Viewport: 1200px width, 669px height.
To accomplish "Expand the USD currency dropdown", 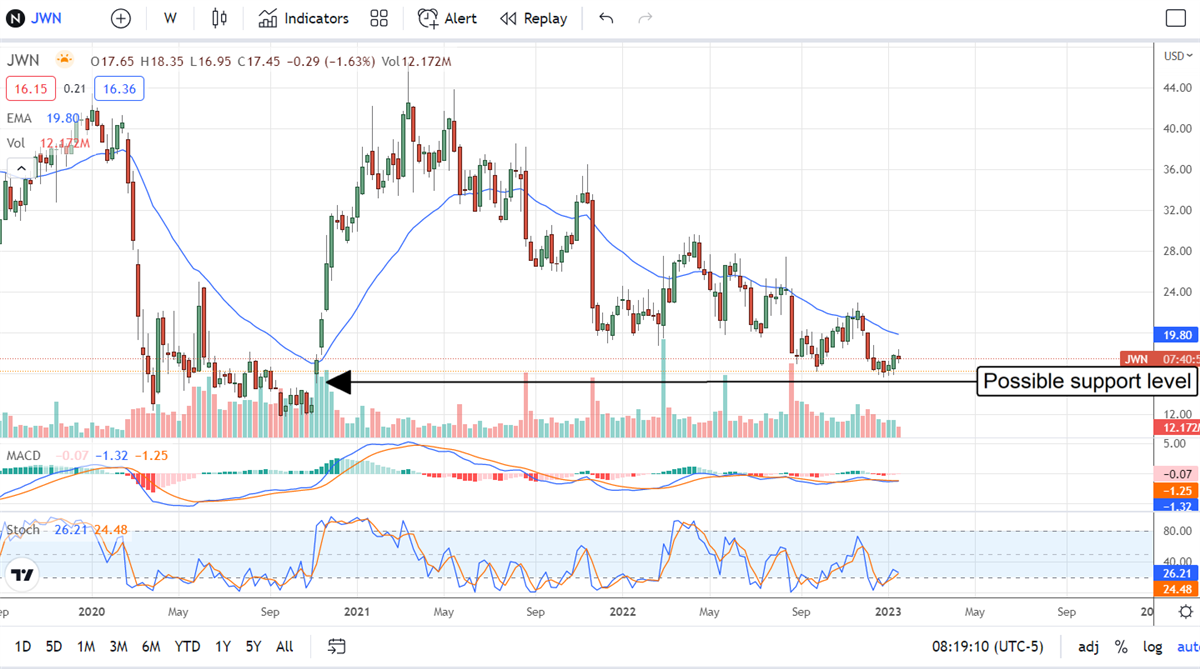I will click(x=1177, y=56).
